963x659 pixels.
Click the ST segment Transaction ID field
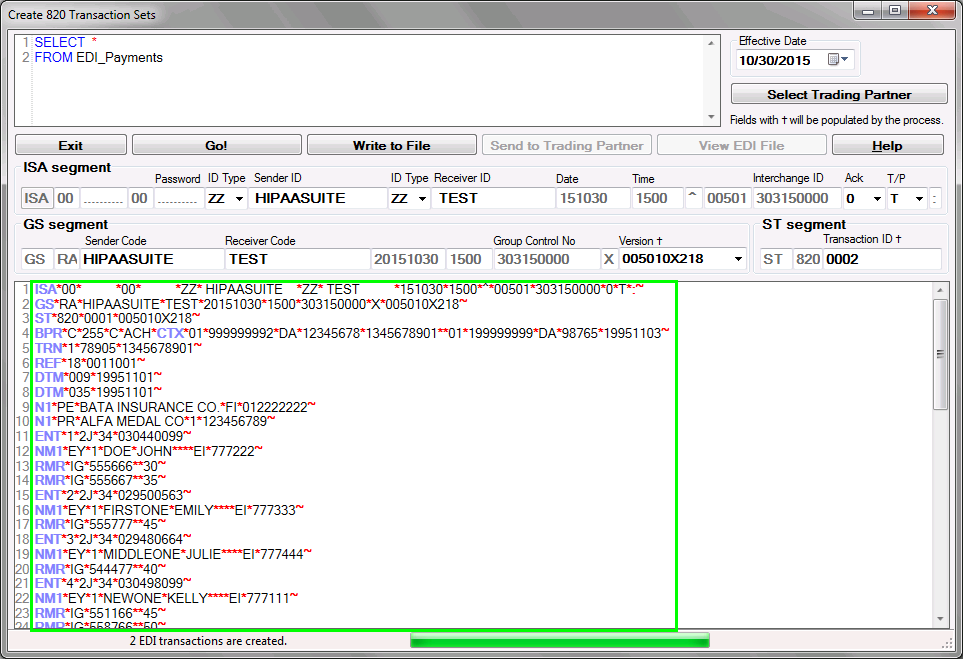tap(881, 260)
